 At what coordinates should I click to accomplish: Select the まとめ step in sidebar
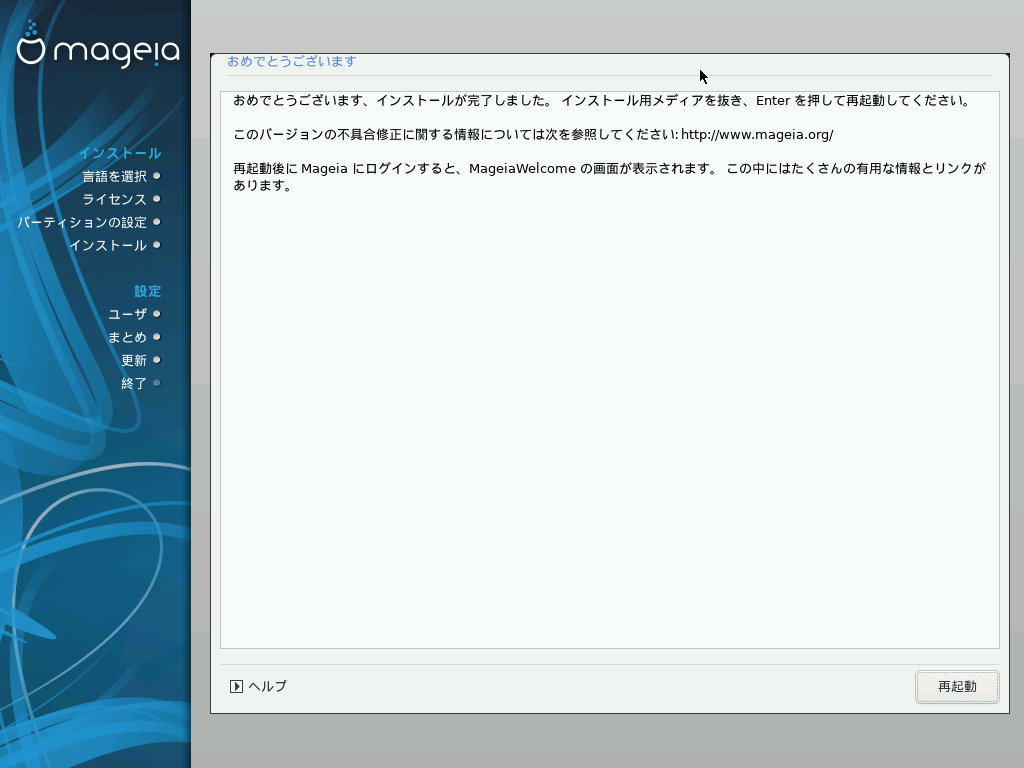pyautogui.click(x=127, y=337)
